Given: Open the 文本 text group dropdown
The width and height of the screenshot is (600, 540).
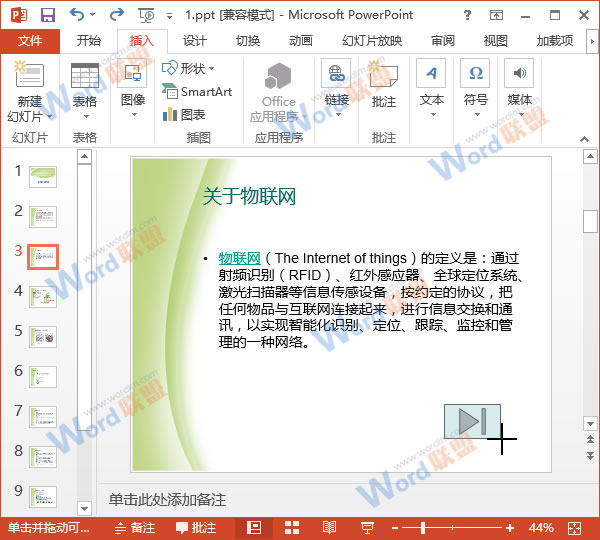Looking at the screenshot, I should [x=432, y=90].
